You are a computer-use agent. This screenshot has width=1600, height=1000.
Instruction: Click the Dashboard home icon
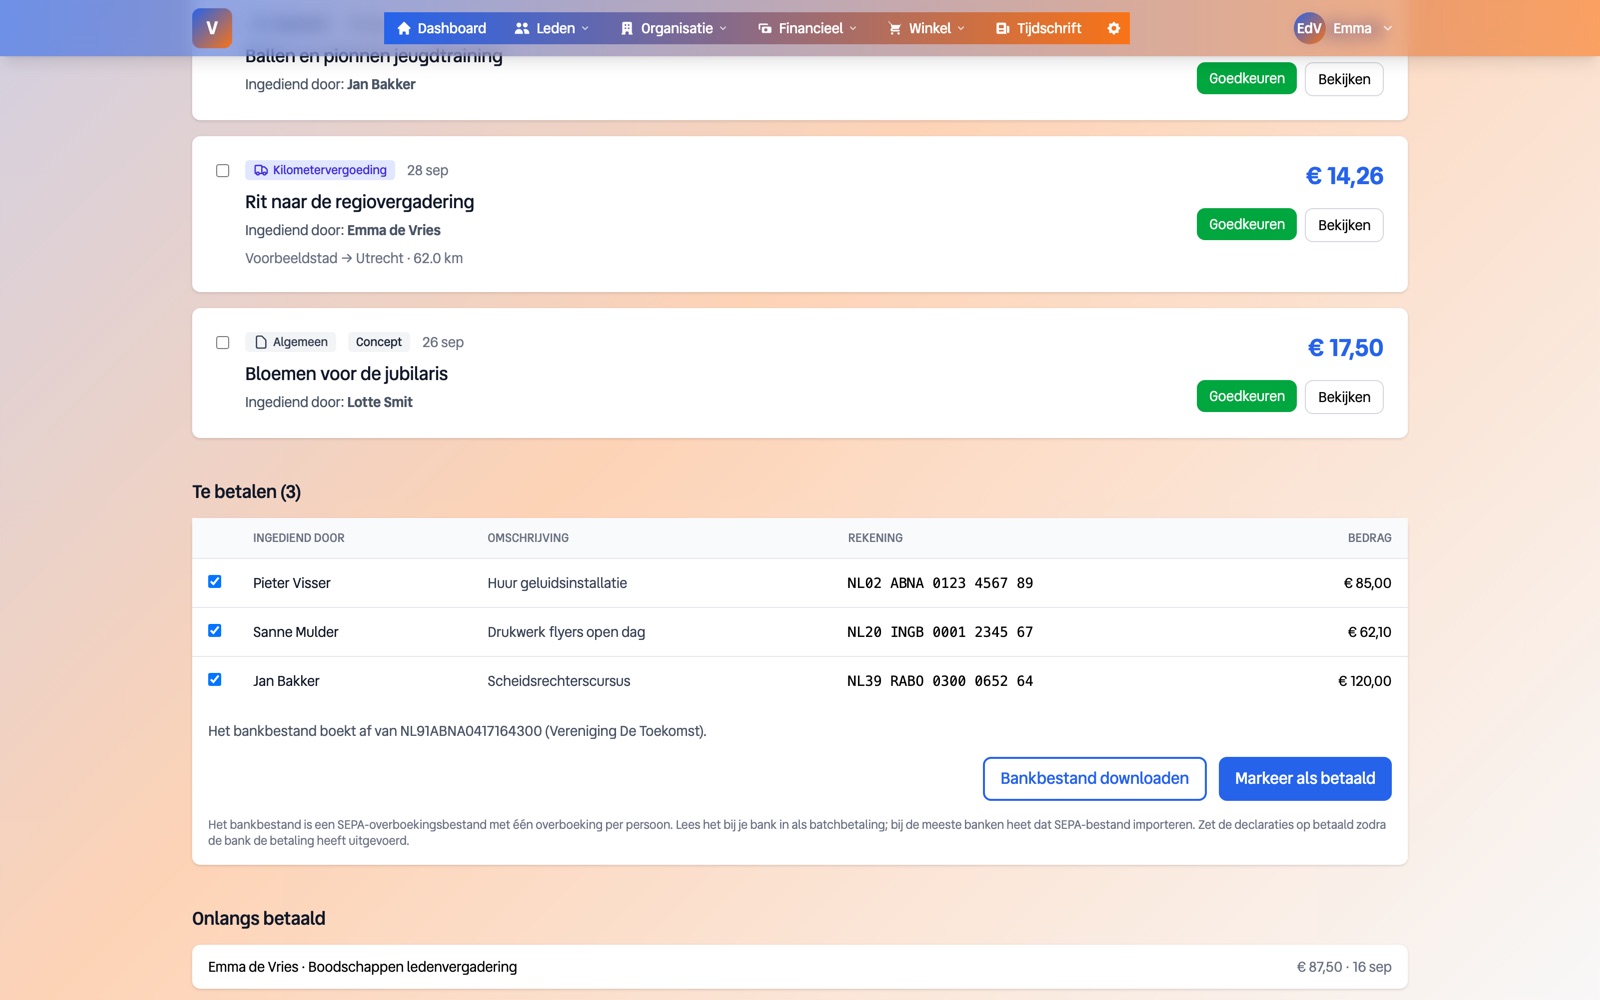pos(404,28)
